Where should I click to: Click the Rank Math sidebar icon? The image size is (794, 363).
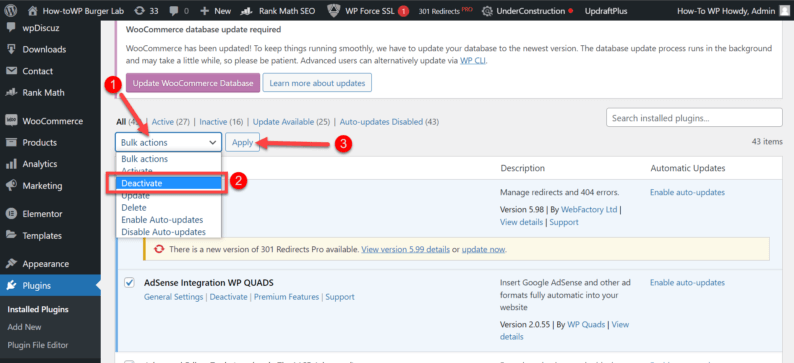[x=11, y=93]
